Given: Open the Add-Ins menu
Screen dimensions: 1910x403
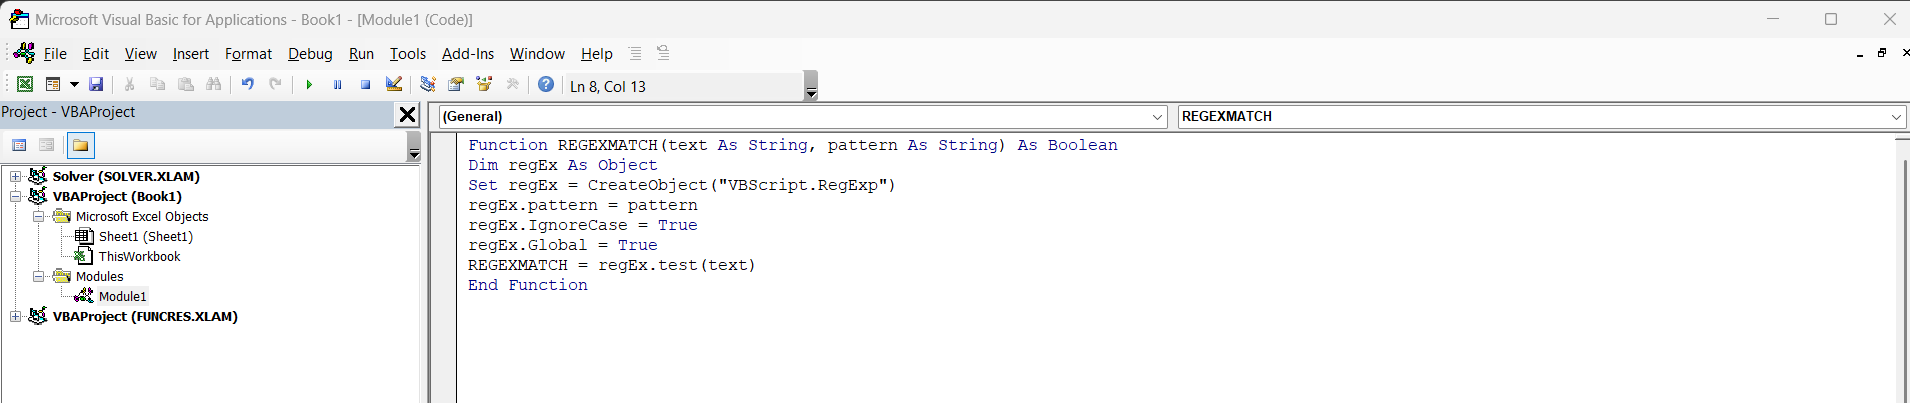Looking at the screenshot, I should [468, 54].
